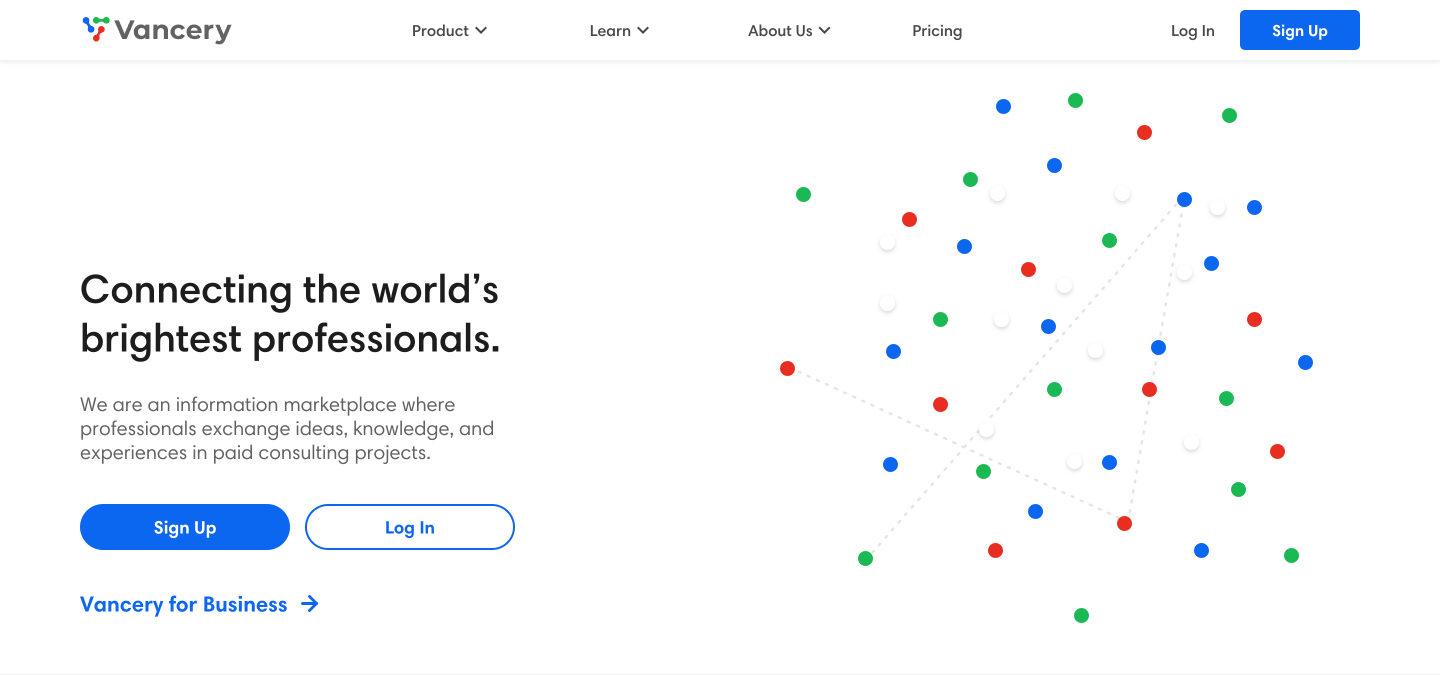1440x675 pixels.
Task: Expand the About Us dropdown chevron
Action: pyautogui.click(x=825, y=31)
